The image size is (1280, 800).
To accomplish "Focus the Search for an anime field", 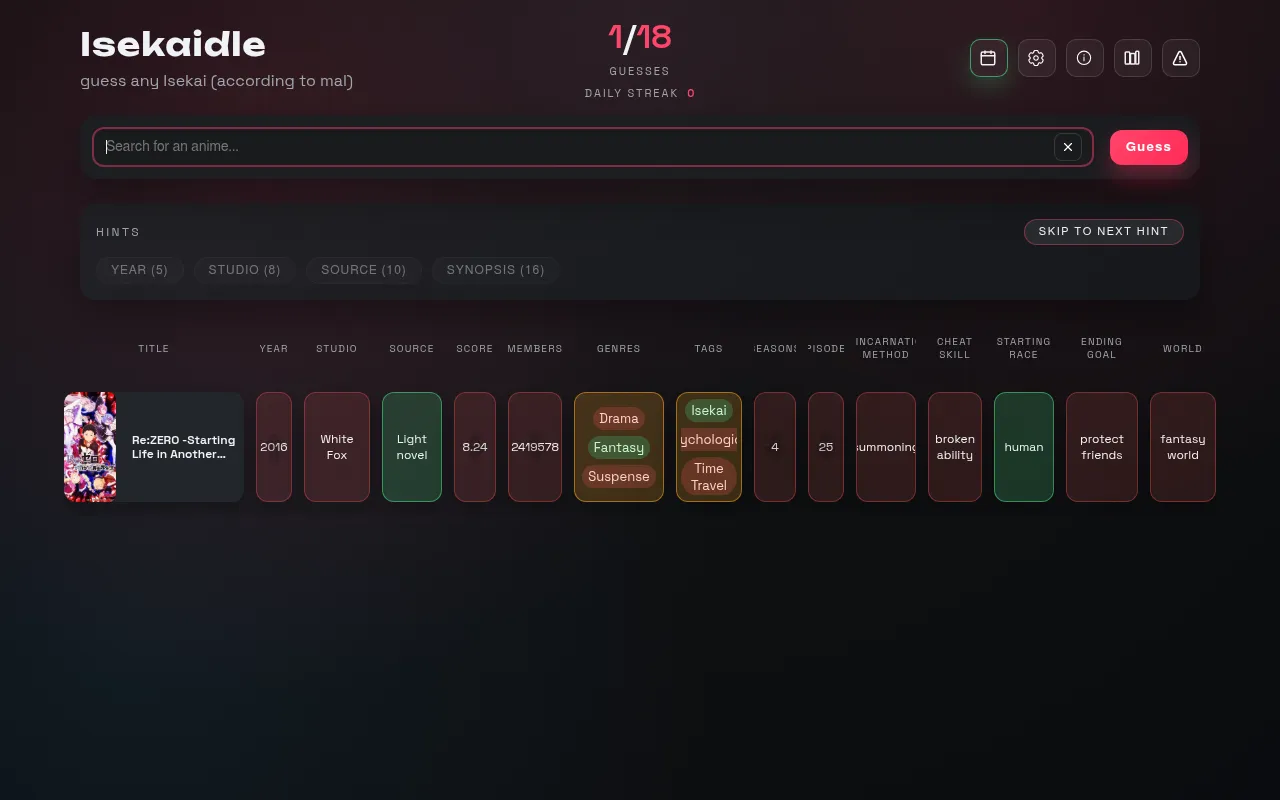I will (x=592, y=147).
